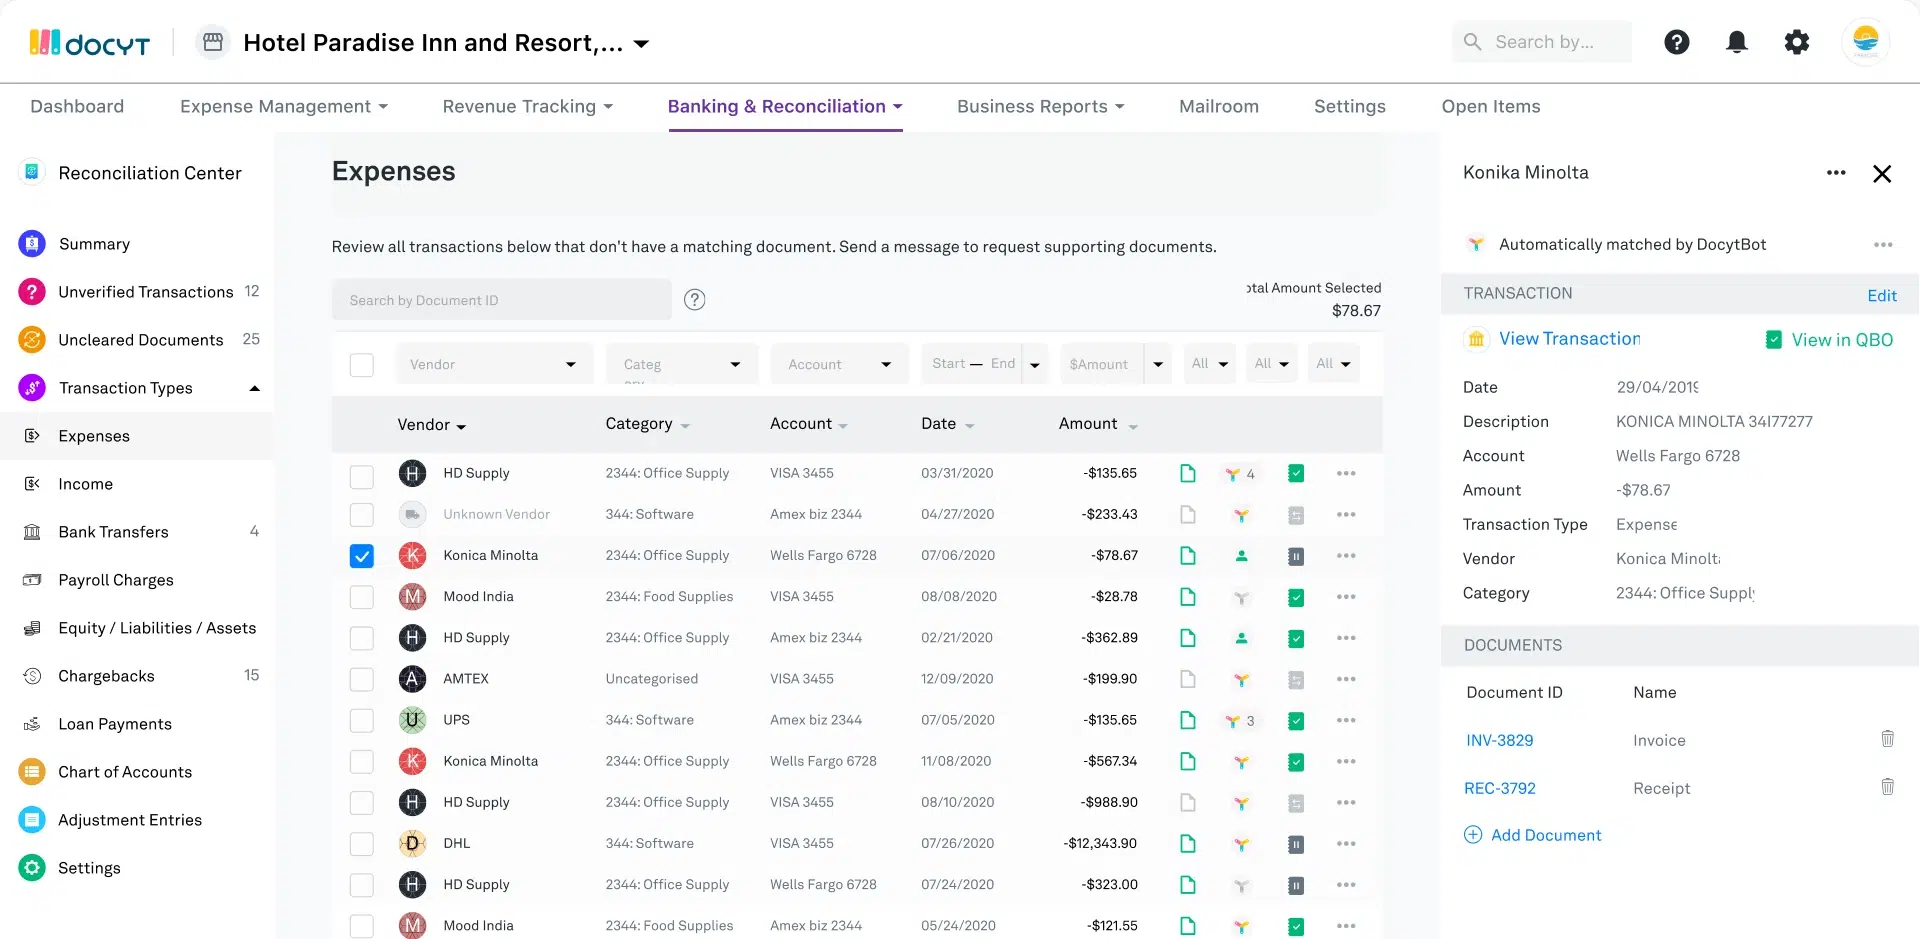
Task: Open the Konika Minolta panel more options
Action: point(1836,173)
